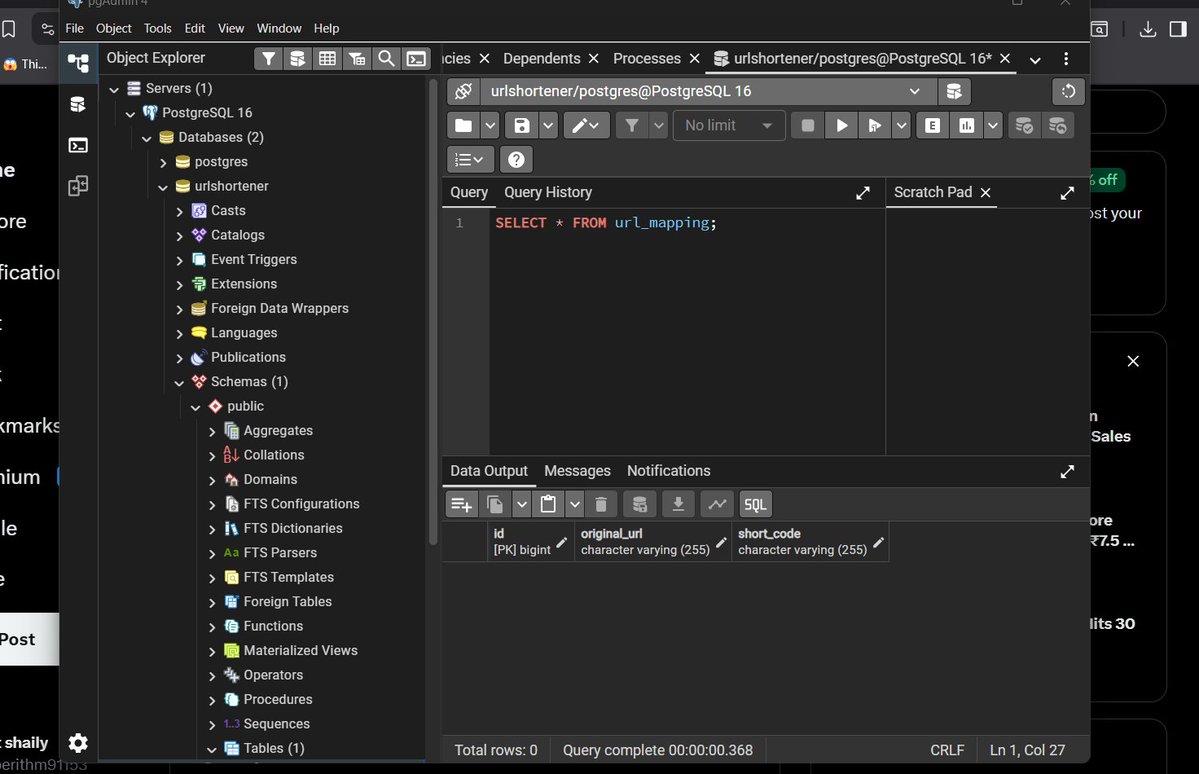Open the Copy options dropdown in Data Output

click(x=522, y=504)
